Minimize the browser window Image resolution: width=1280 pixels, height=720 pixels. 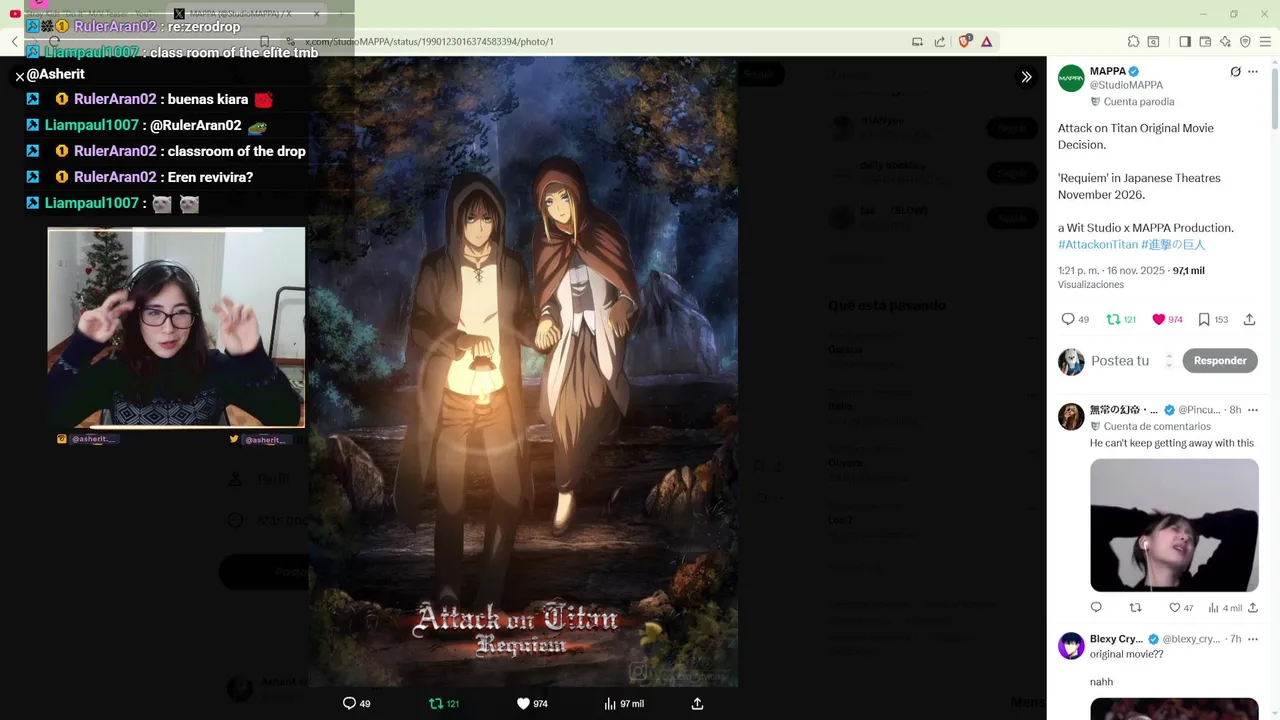tap(1202, 14)
